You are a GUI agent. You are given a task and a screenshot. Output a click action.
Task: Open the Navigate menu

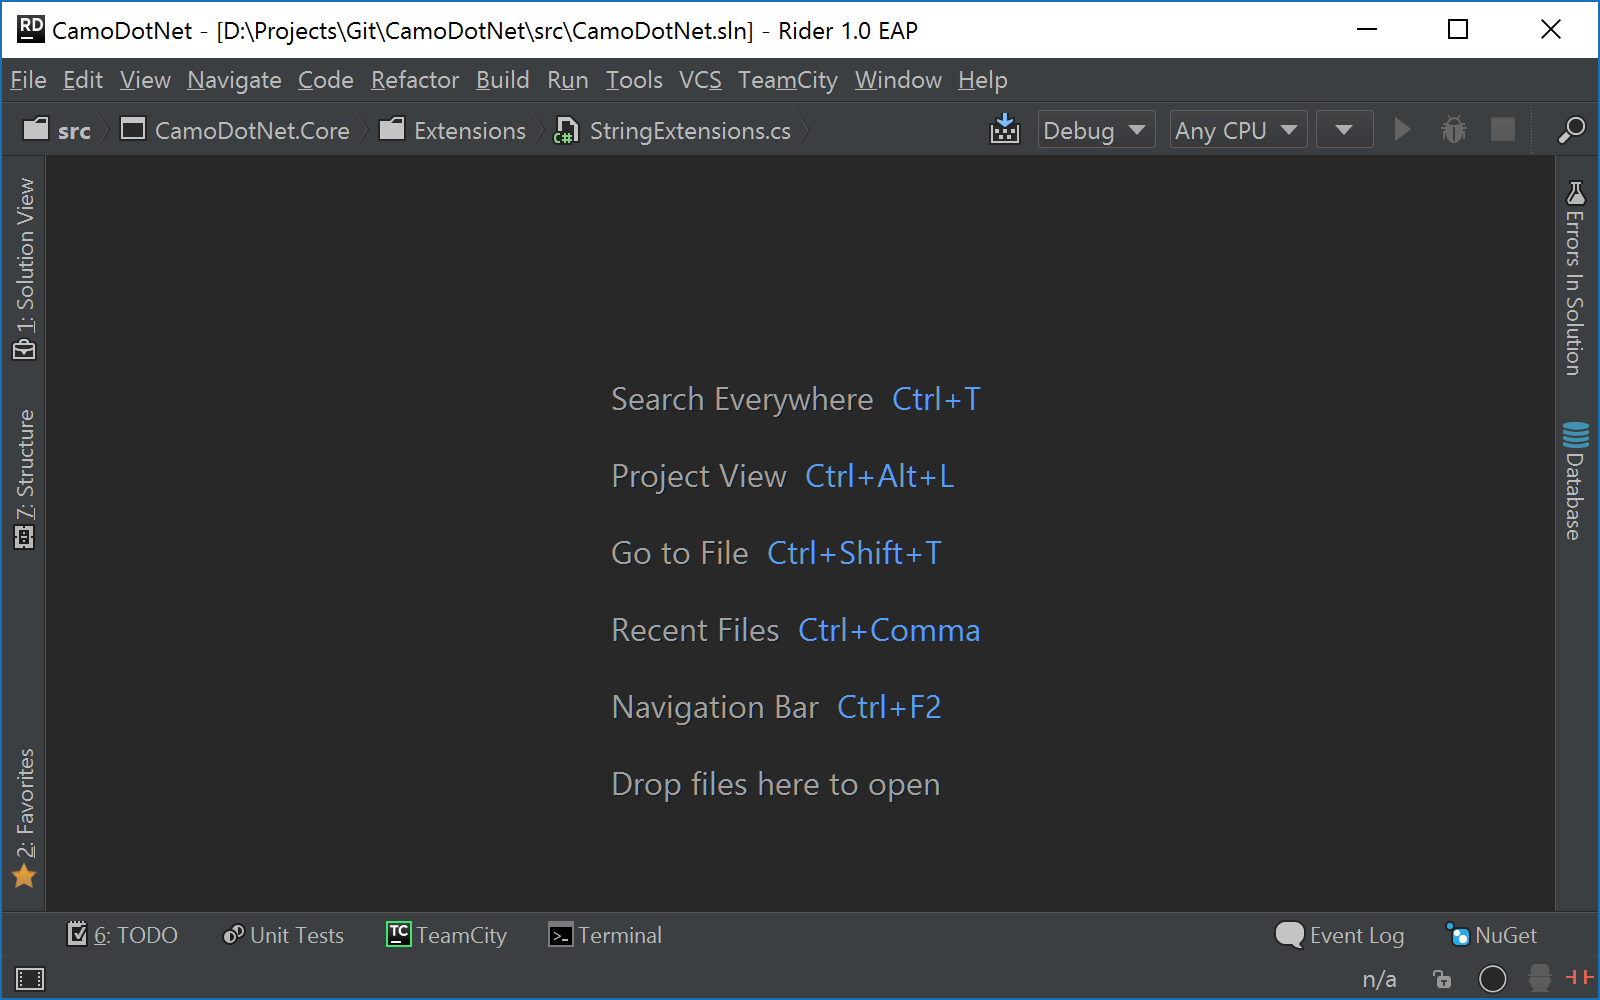(x=234, y=80)
